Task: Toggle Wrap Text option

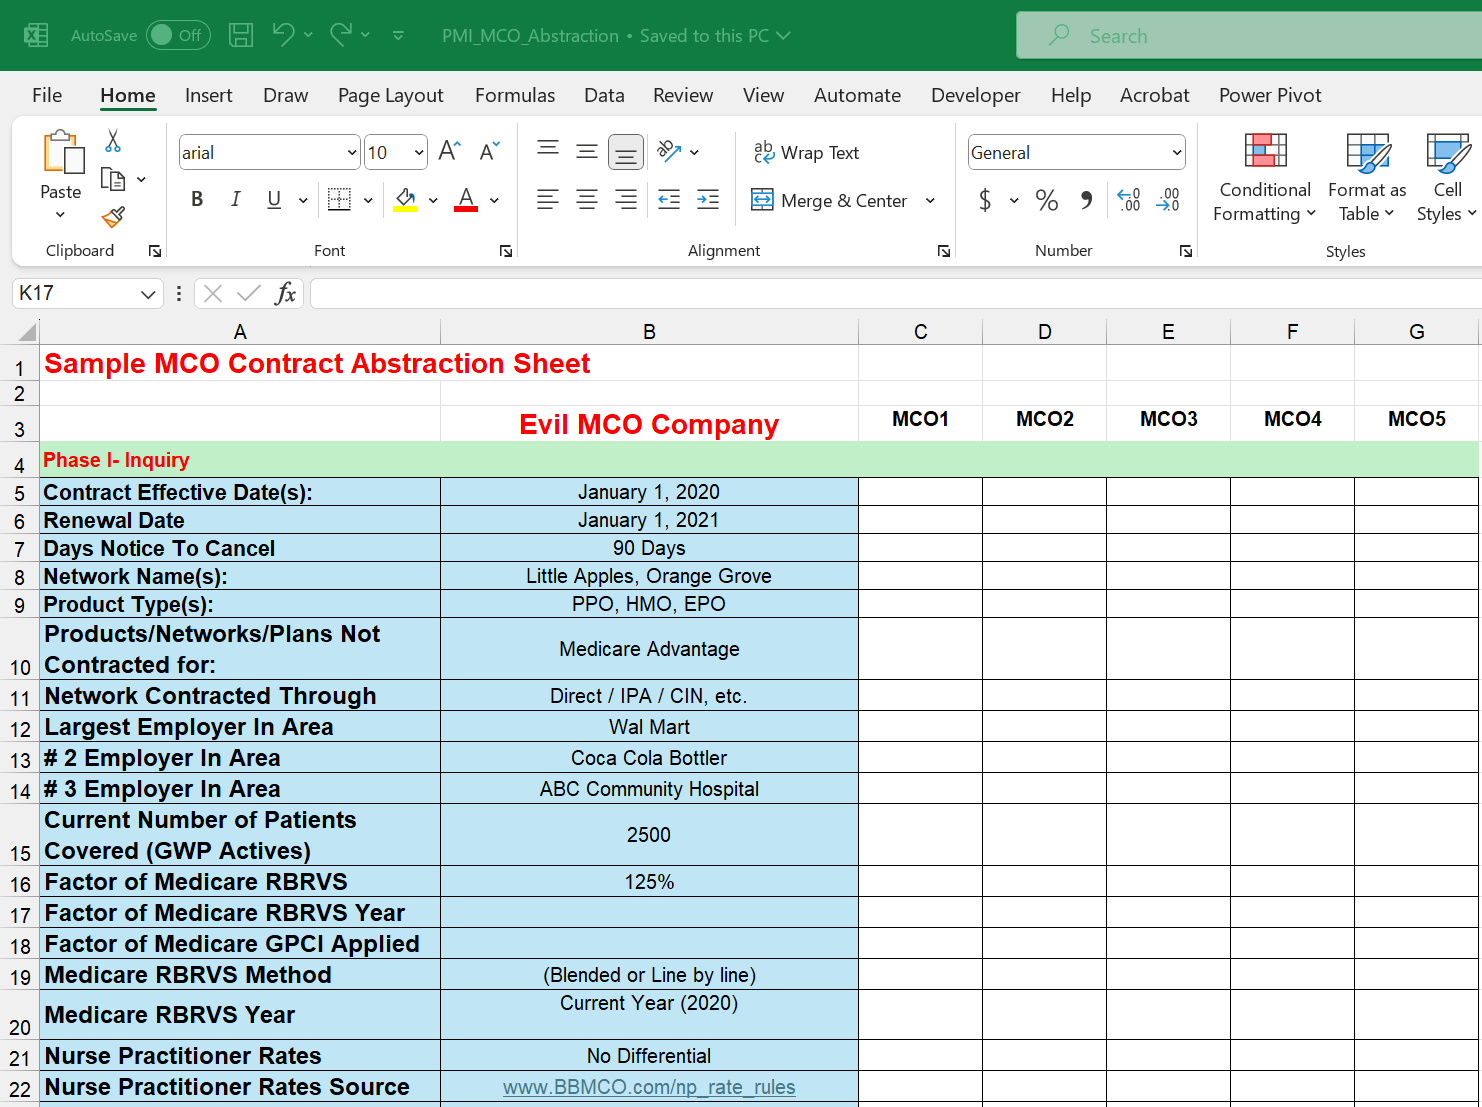Action: click(x=806, y=152)
